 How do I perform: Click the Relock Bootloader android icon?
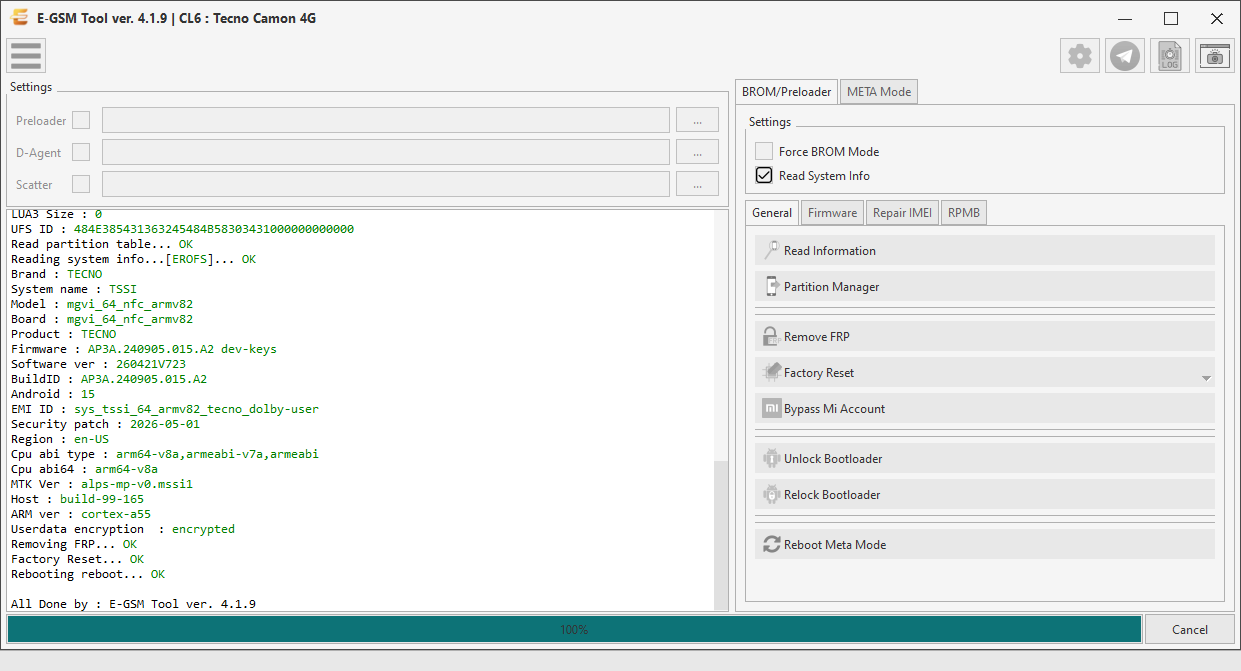(772, 494)
